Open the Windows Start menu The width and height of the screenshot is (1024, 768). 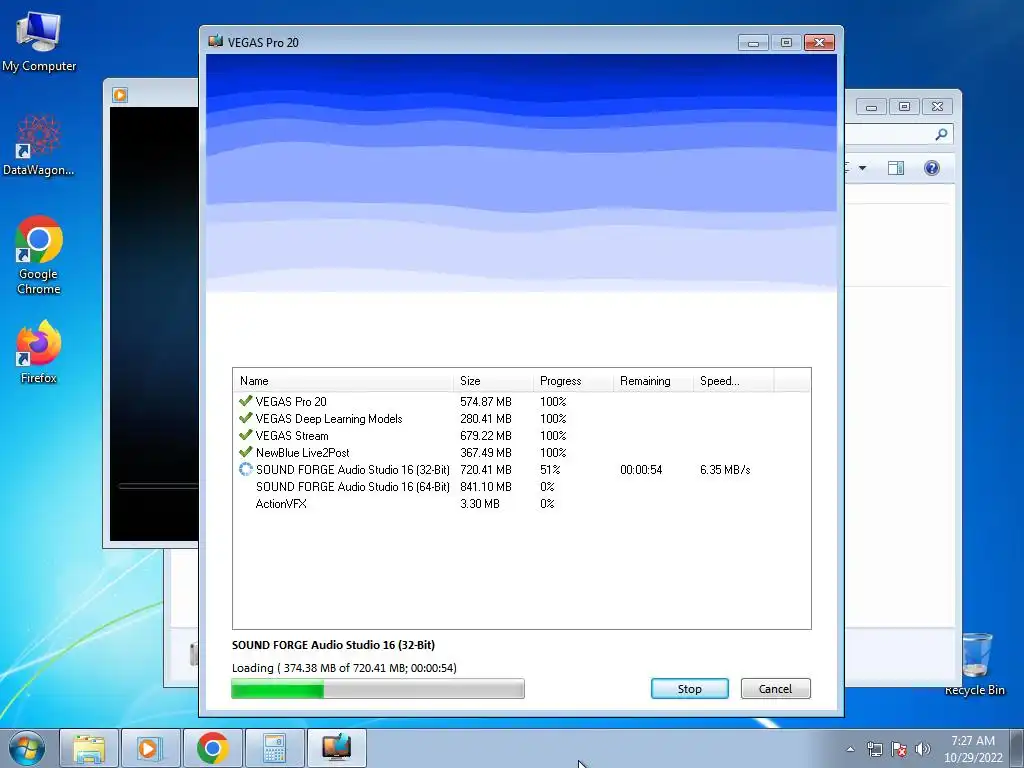tap(26, 748)
